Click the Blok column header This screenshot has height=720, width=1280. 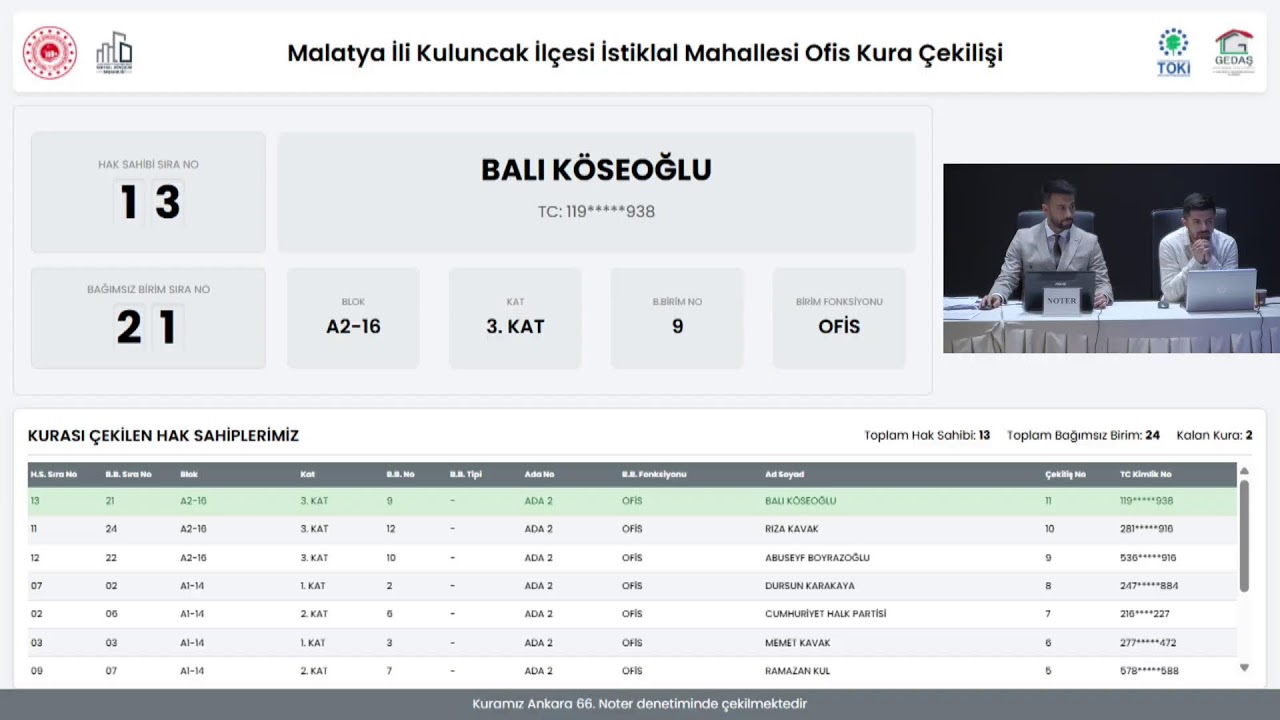[x=189, y=474]
